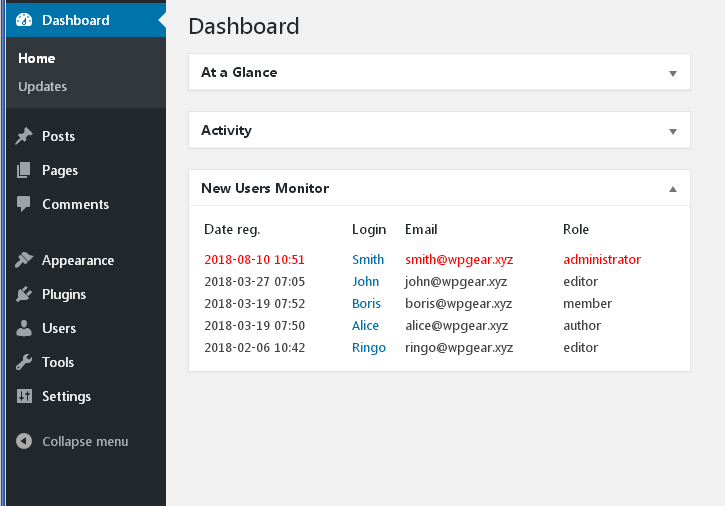Select the date 2018-03-19 07:52

(254, 304)
